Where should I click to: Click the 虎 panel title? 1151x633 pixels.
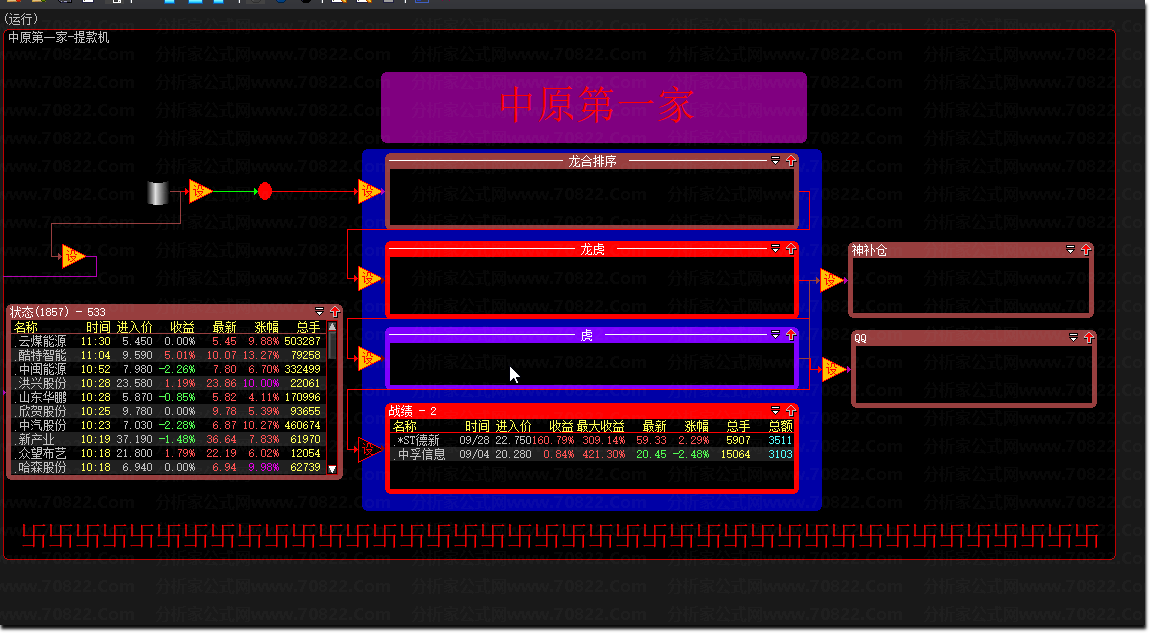click(587, 336)
